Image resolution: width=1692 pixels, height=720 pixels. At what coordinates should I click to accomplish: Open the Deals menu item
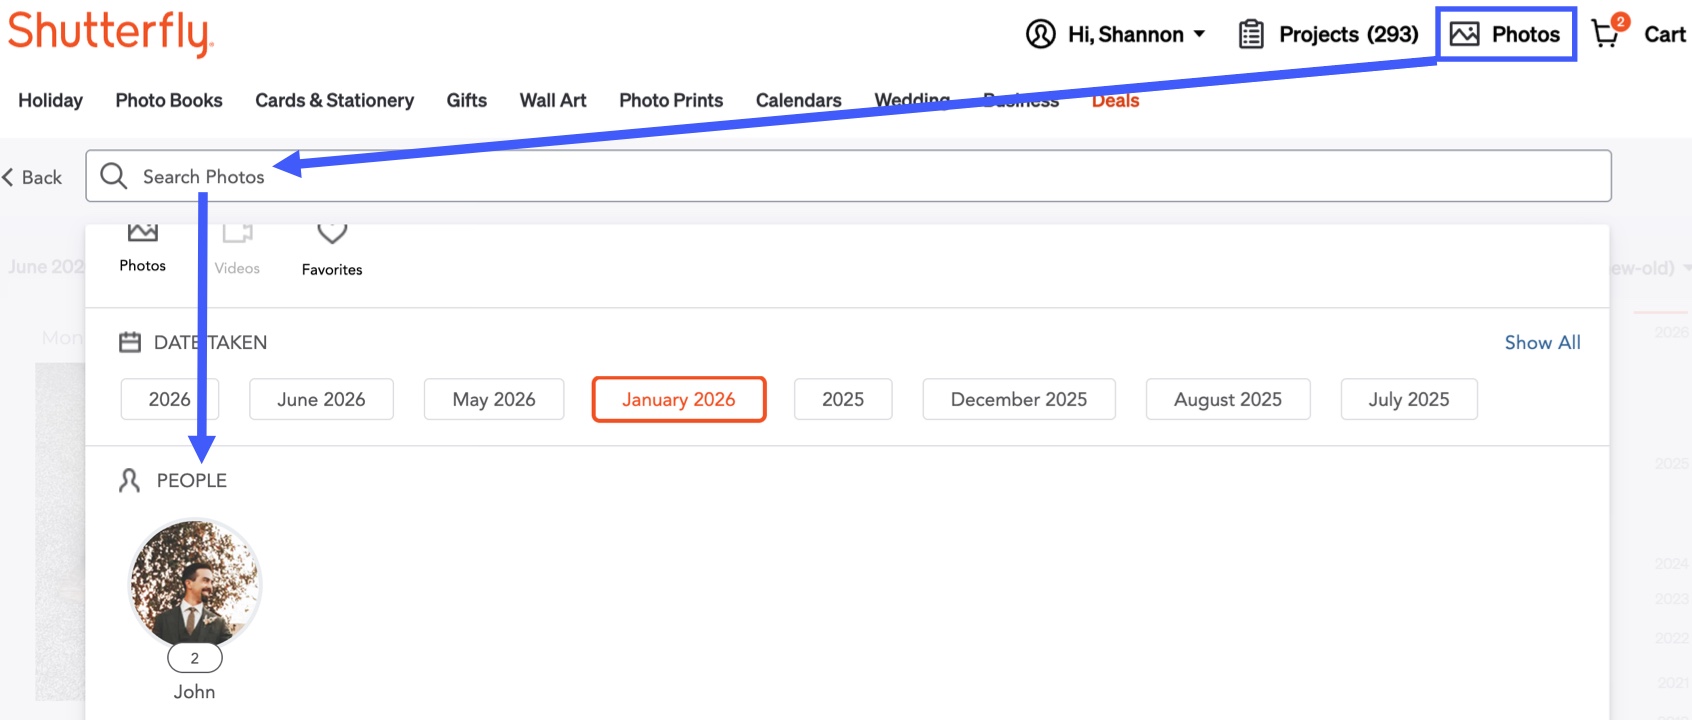click(1116, 100)
